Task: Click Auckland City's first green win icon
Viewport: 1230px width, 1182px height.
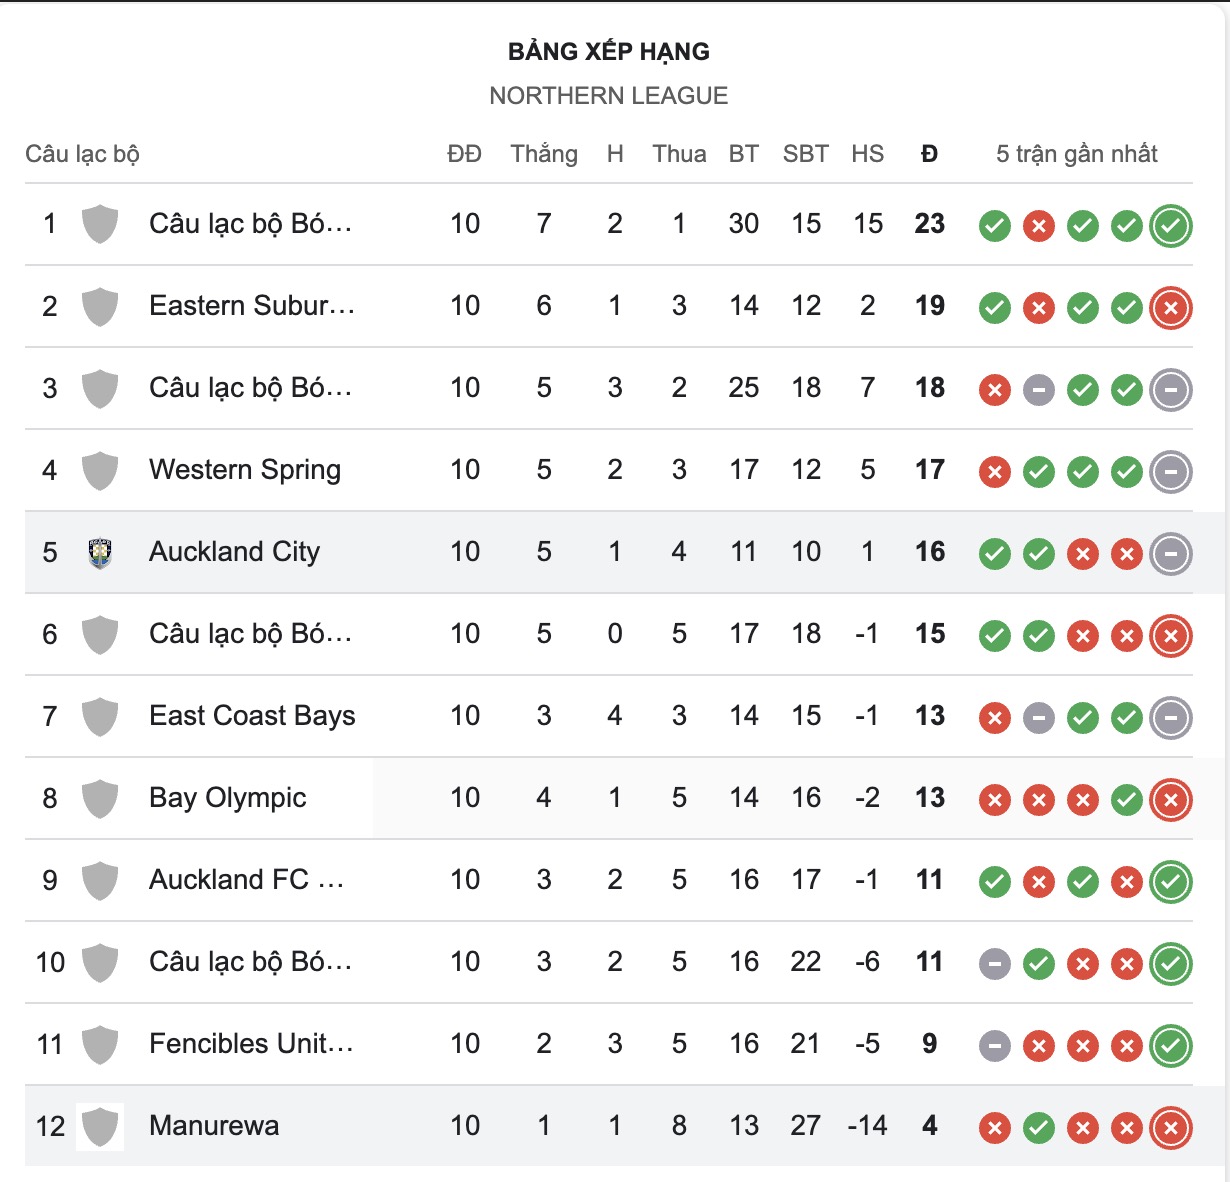Action: [x=995, y=554]
